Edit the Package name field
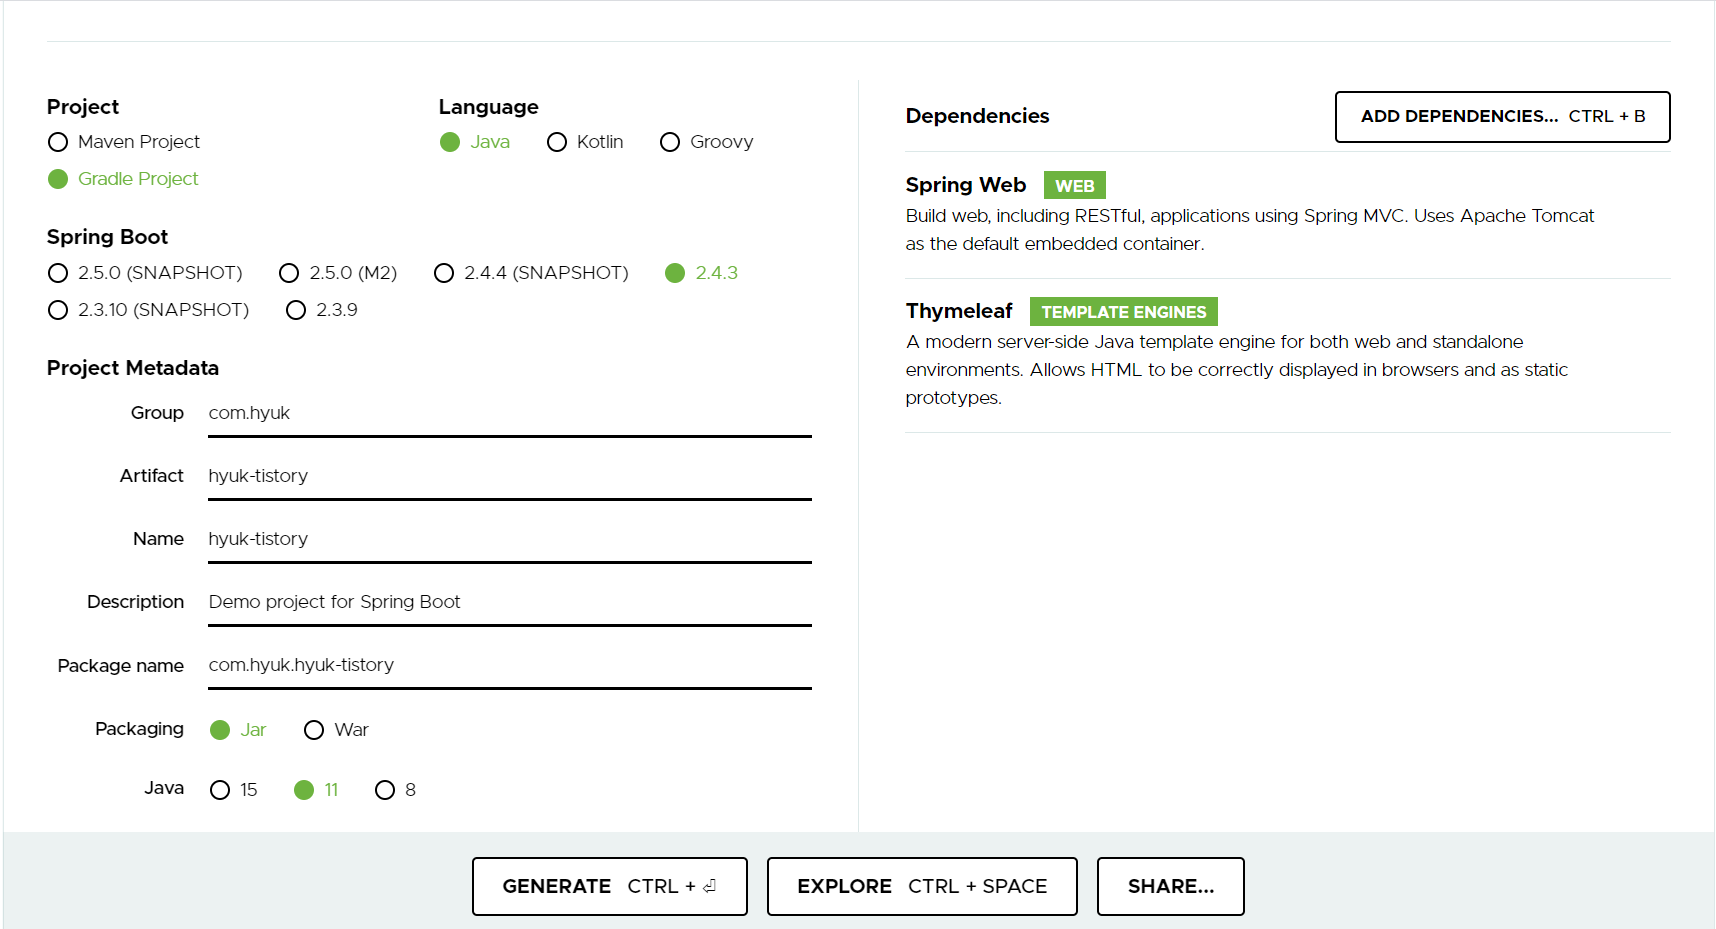Image resolution: width=1716 pixels, height=929 pixels. point(510,666)
